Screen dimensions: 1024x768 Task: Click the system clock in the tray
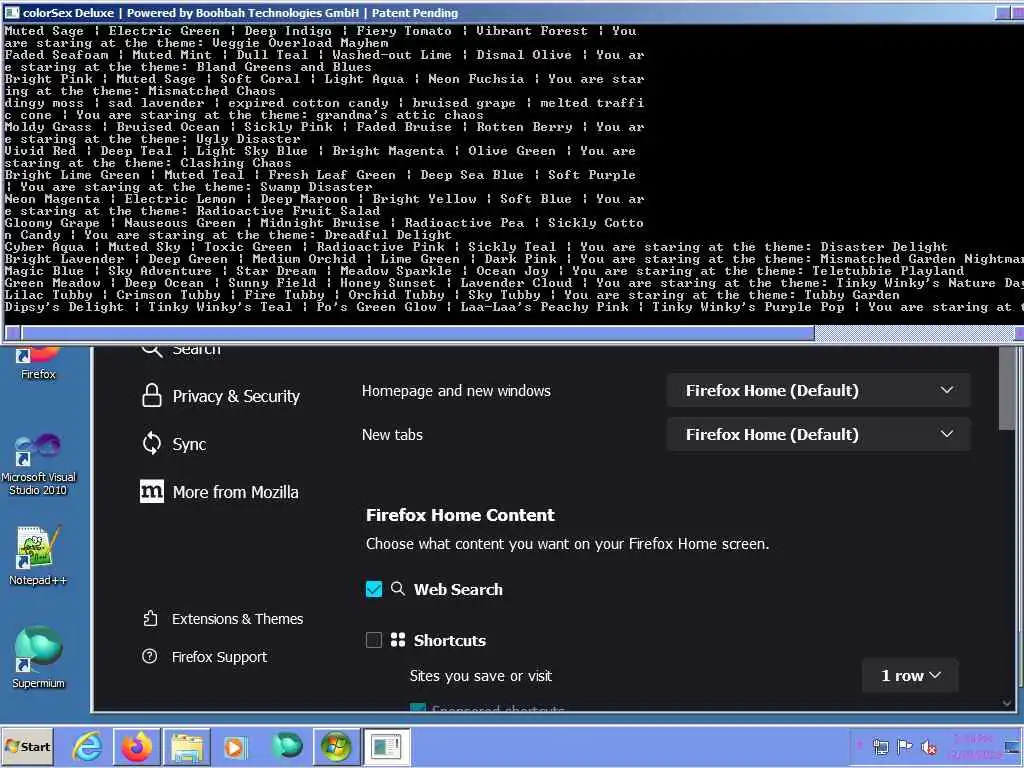pyautogui.click(x=973, y=746)
